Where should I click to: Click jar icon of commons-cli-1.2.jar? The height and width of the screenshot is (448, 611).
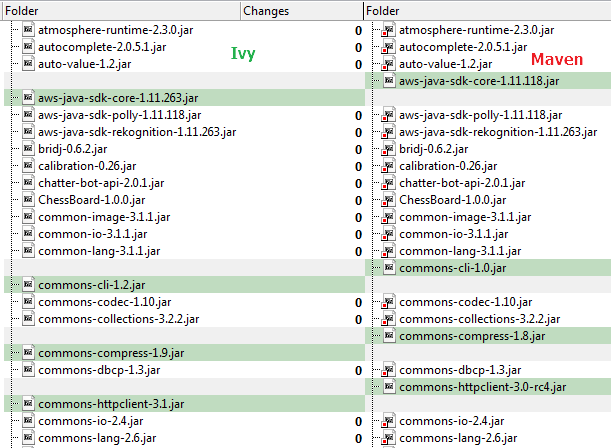tap(28, 285)
